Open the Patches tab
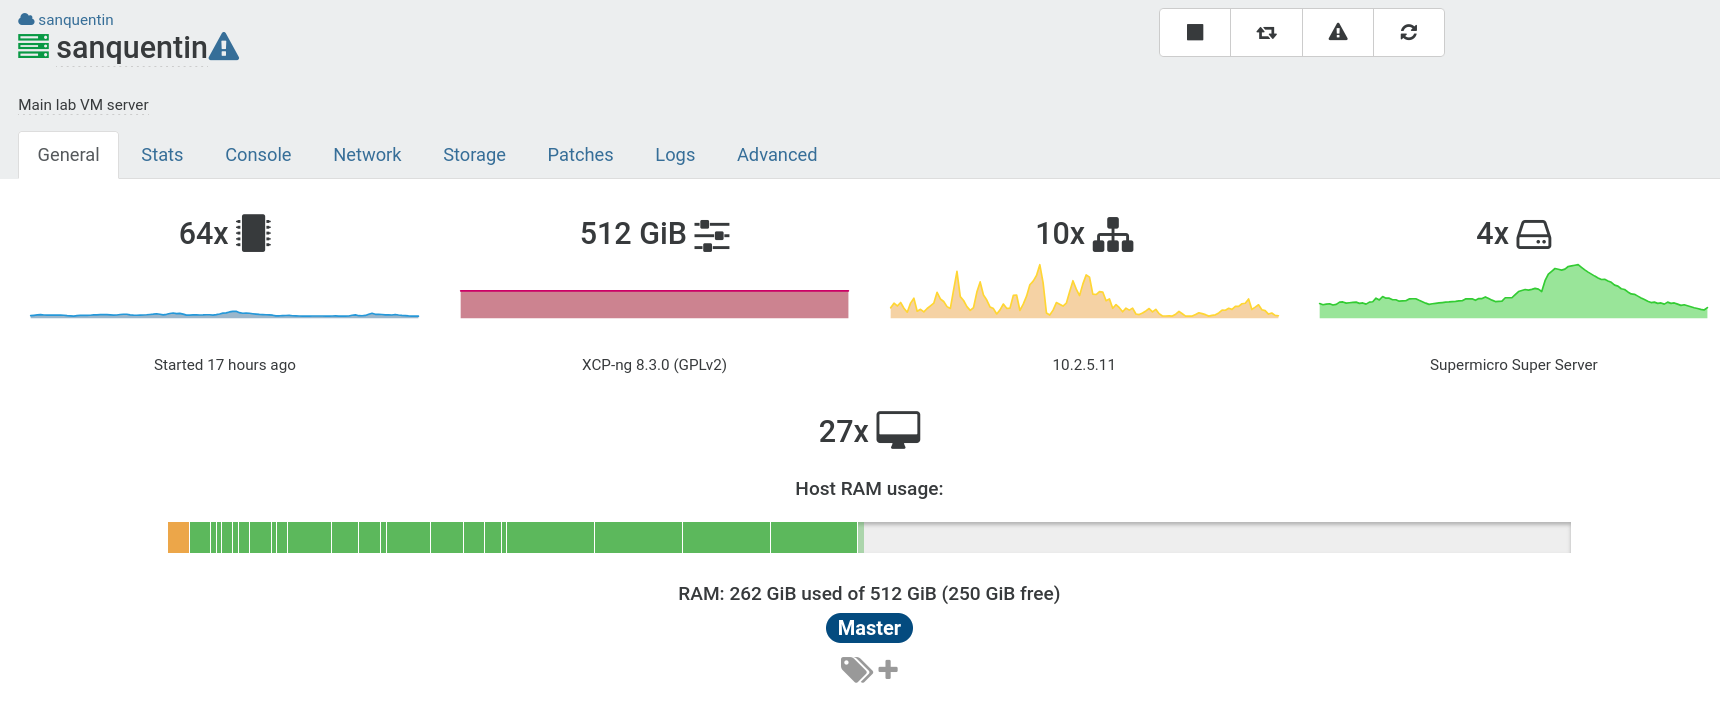 [x=580, y=155]
